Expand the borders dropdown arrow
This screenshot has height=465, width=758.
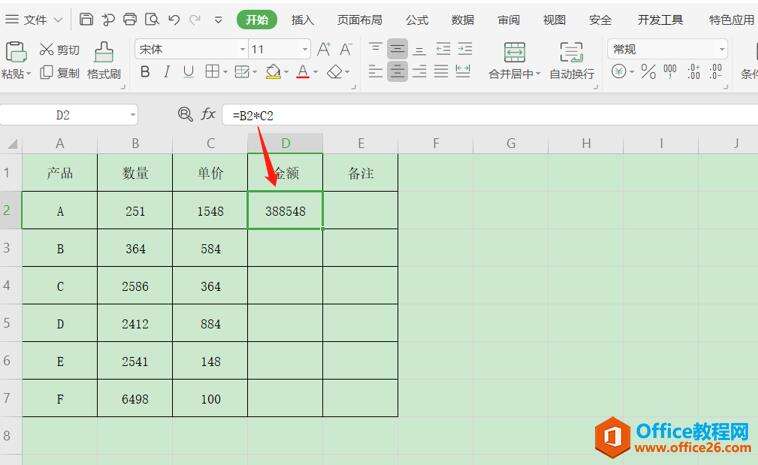coord(225,73)
